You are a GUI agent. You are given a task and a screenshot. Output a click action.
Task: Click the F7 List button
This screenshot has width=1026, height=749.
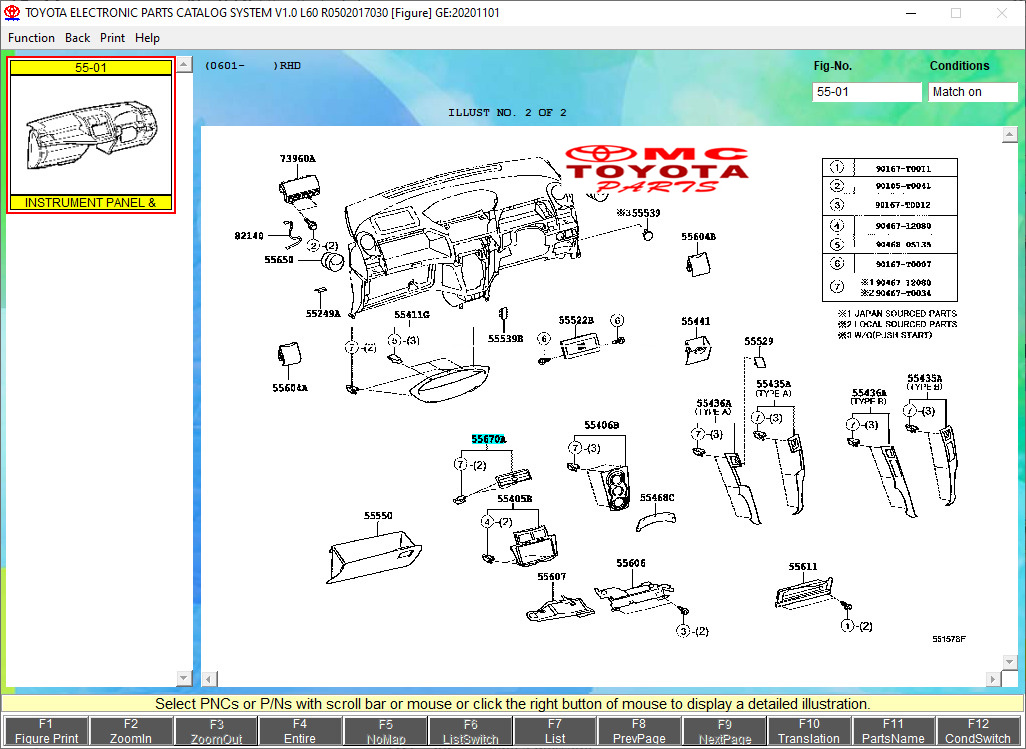(555, 731)
